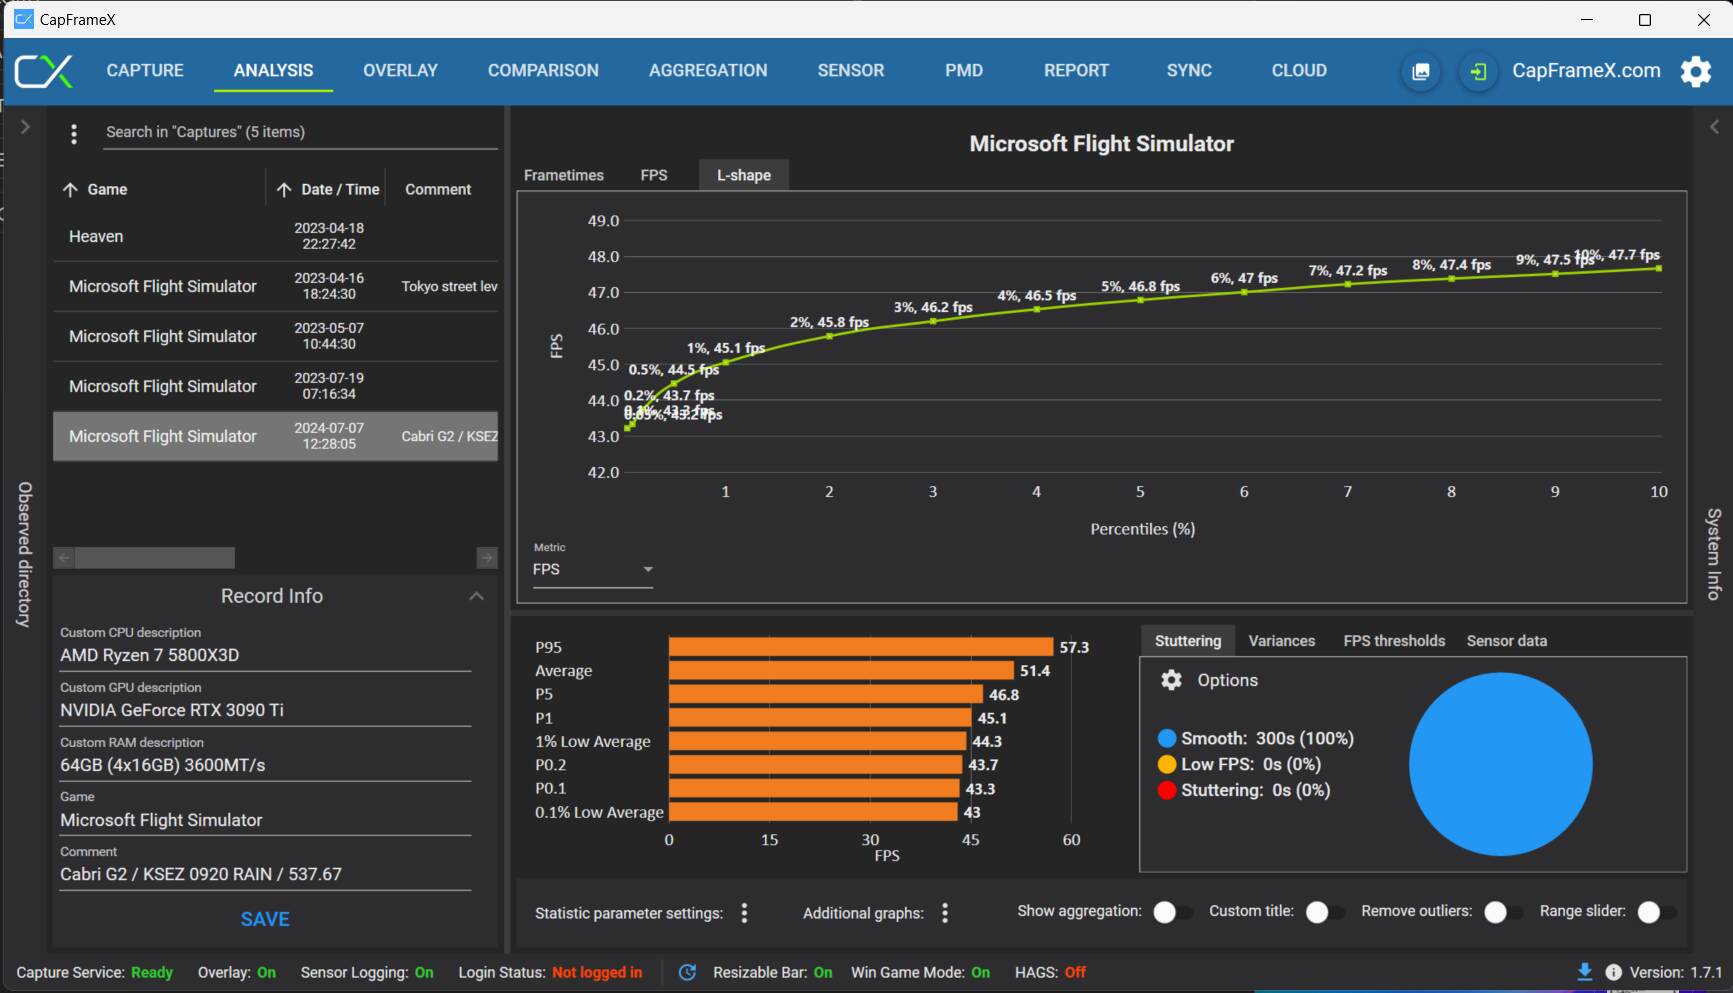1733x993 pixels.
Task: Sort the list by Date / Time arrow
Action: [x=284, y=190]
